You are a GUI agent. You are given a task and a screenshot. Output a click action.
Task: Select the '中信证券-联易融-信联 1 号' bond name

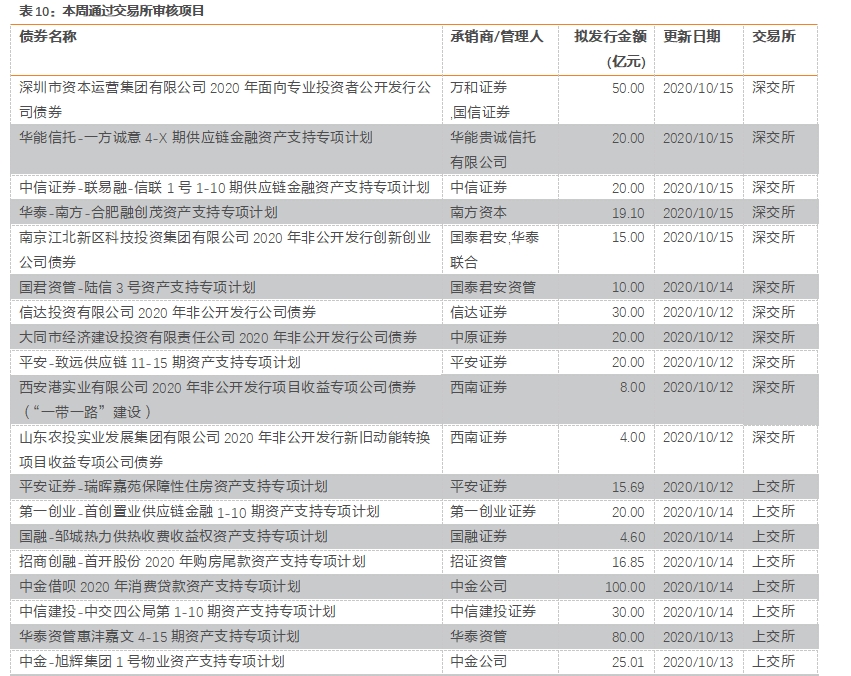[224, 187]
